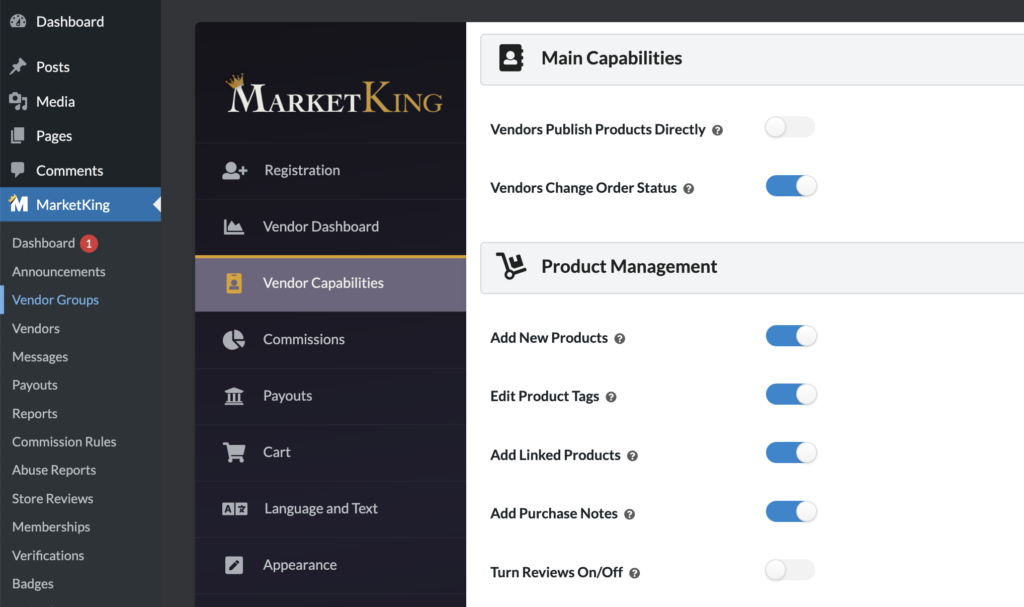Open Language and Text settings tab
The width and height of the screenshot is (1024, 607).
[330, 508]
